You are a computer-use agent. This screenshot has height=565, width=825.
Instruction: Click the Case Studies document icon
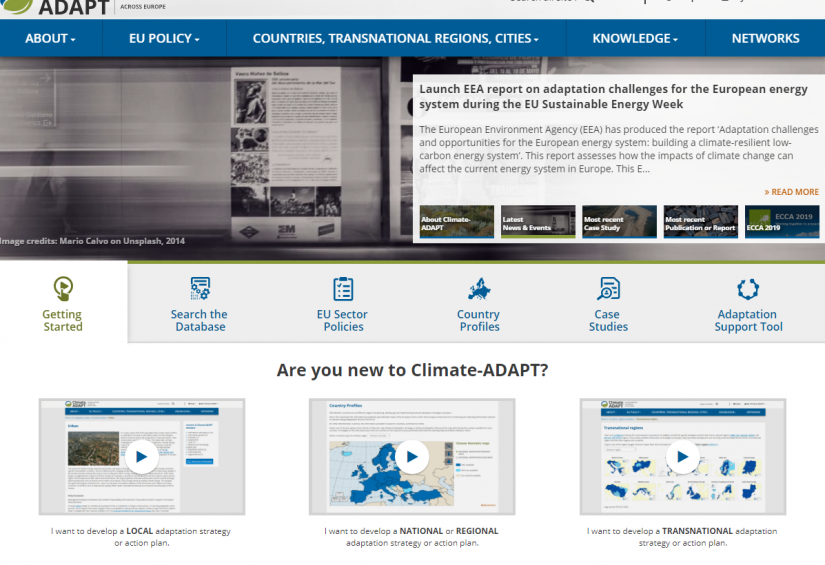[608, 288]
